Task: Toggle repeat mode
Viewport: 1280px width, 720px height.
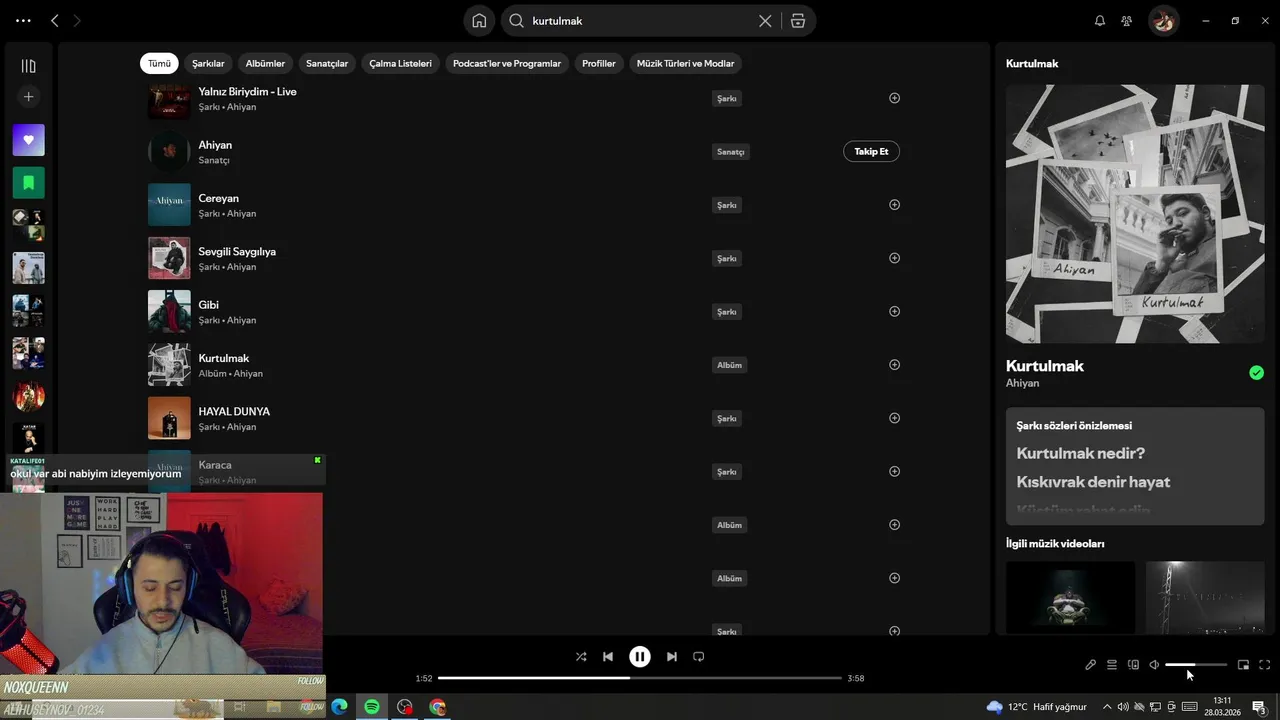Action: click(x=699, y=657)
